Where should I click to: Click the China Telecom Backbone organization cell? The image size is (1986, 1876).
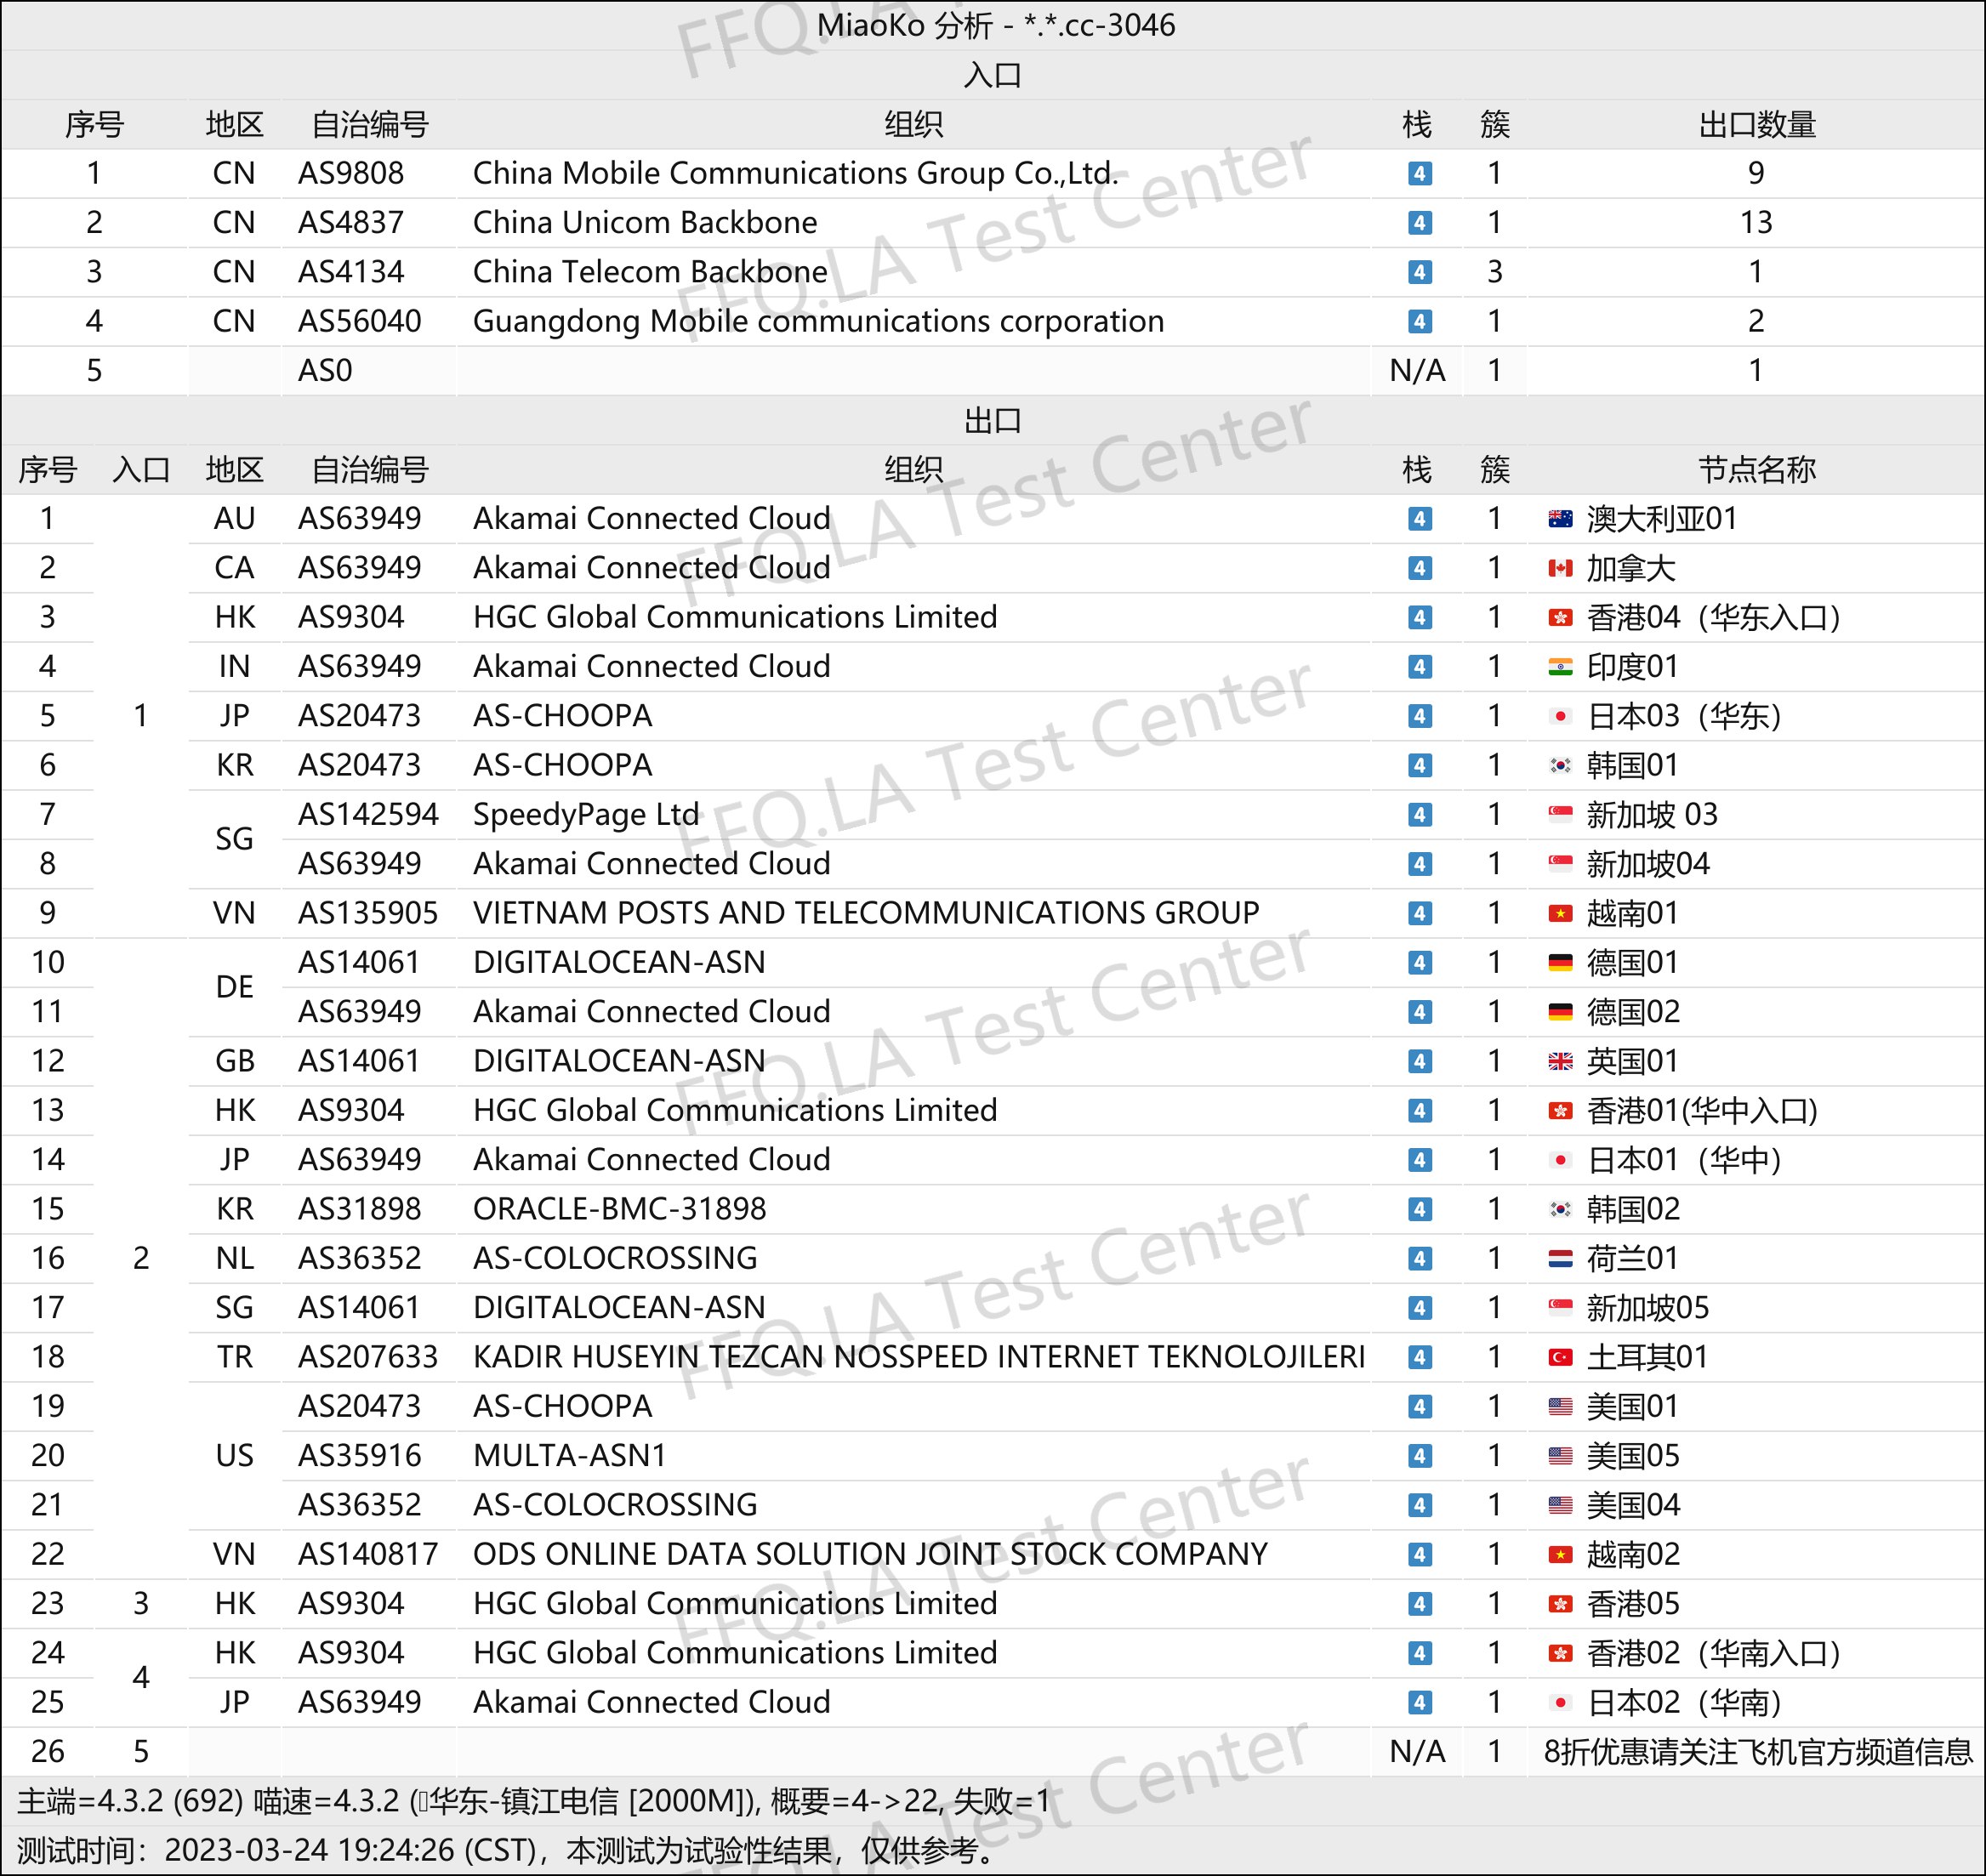pos(650,272)
